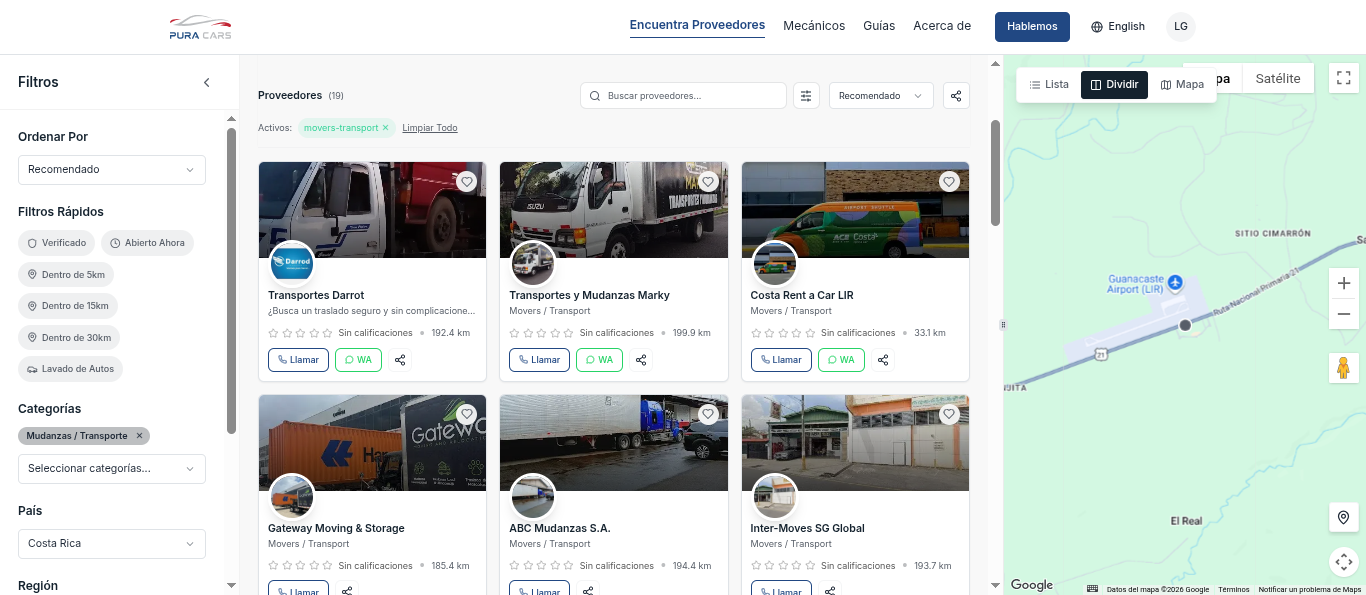This screenshot has height=595, width=1366.
Task: Open English language selector
Action: pos(1118,26)
